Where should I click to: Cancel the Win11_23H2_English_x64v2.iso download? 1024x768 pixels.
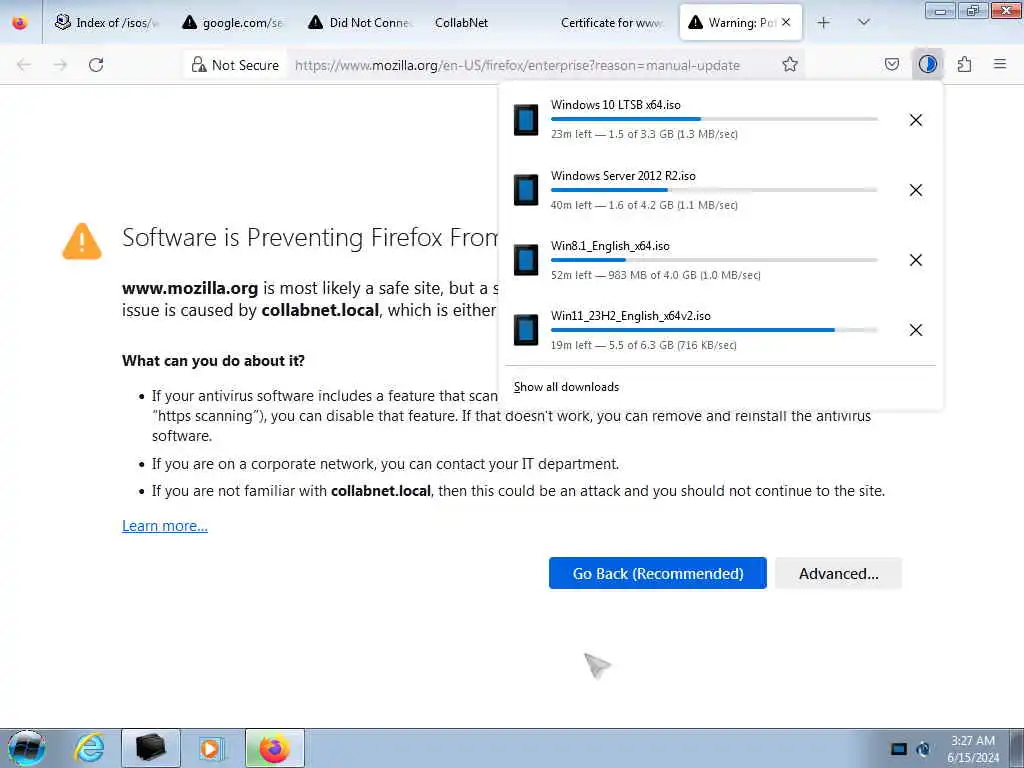(x=916, y=330)
